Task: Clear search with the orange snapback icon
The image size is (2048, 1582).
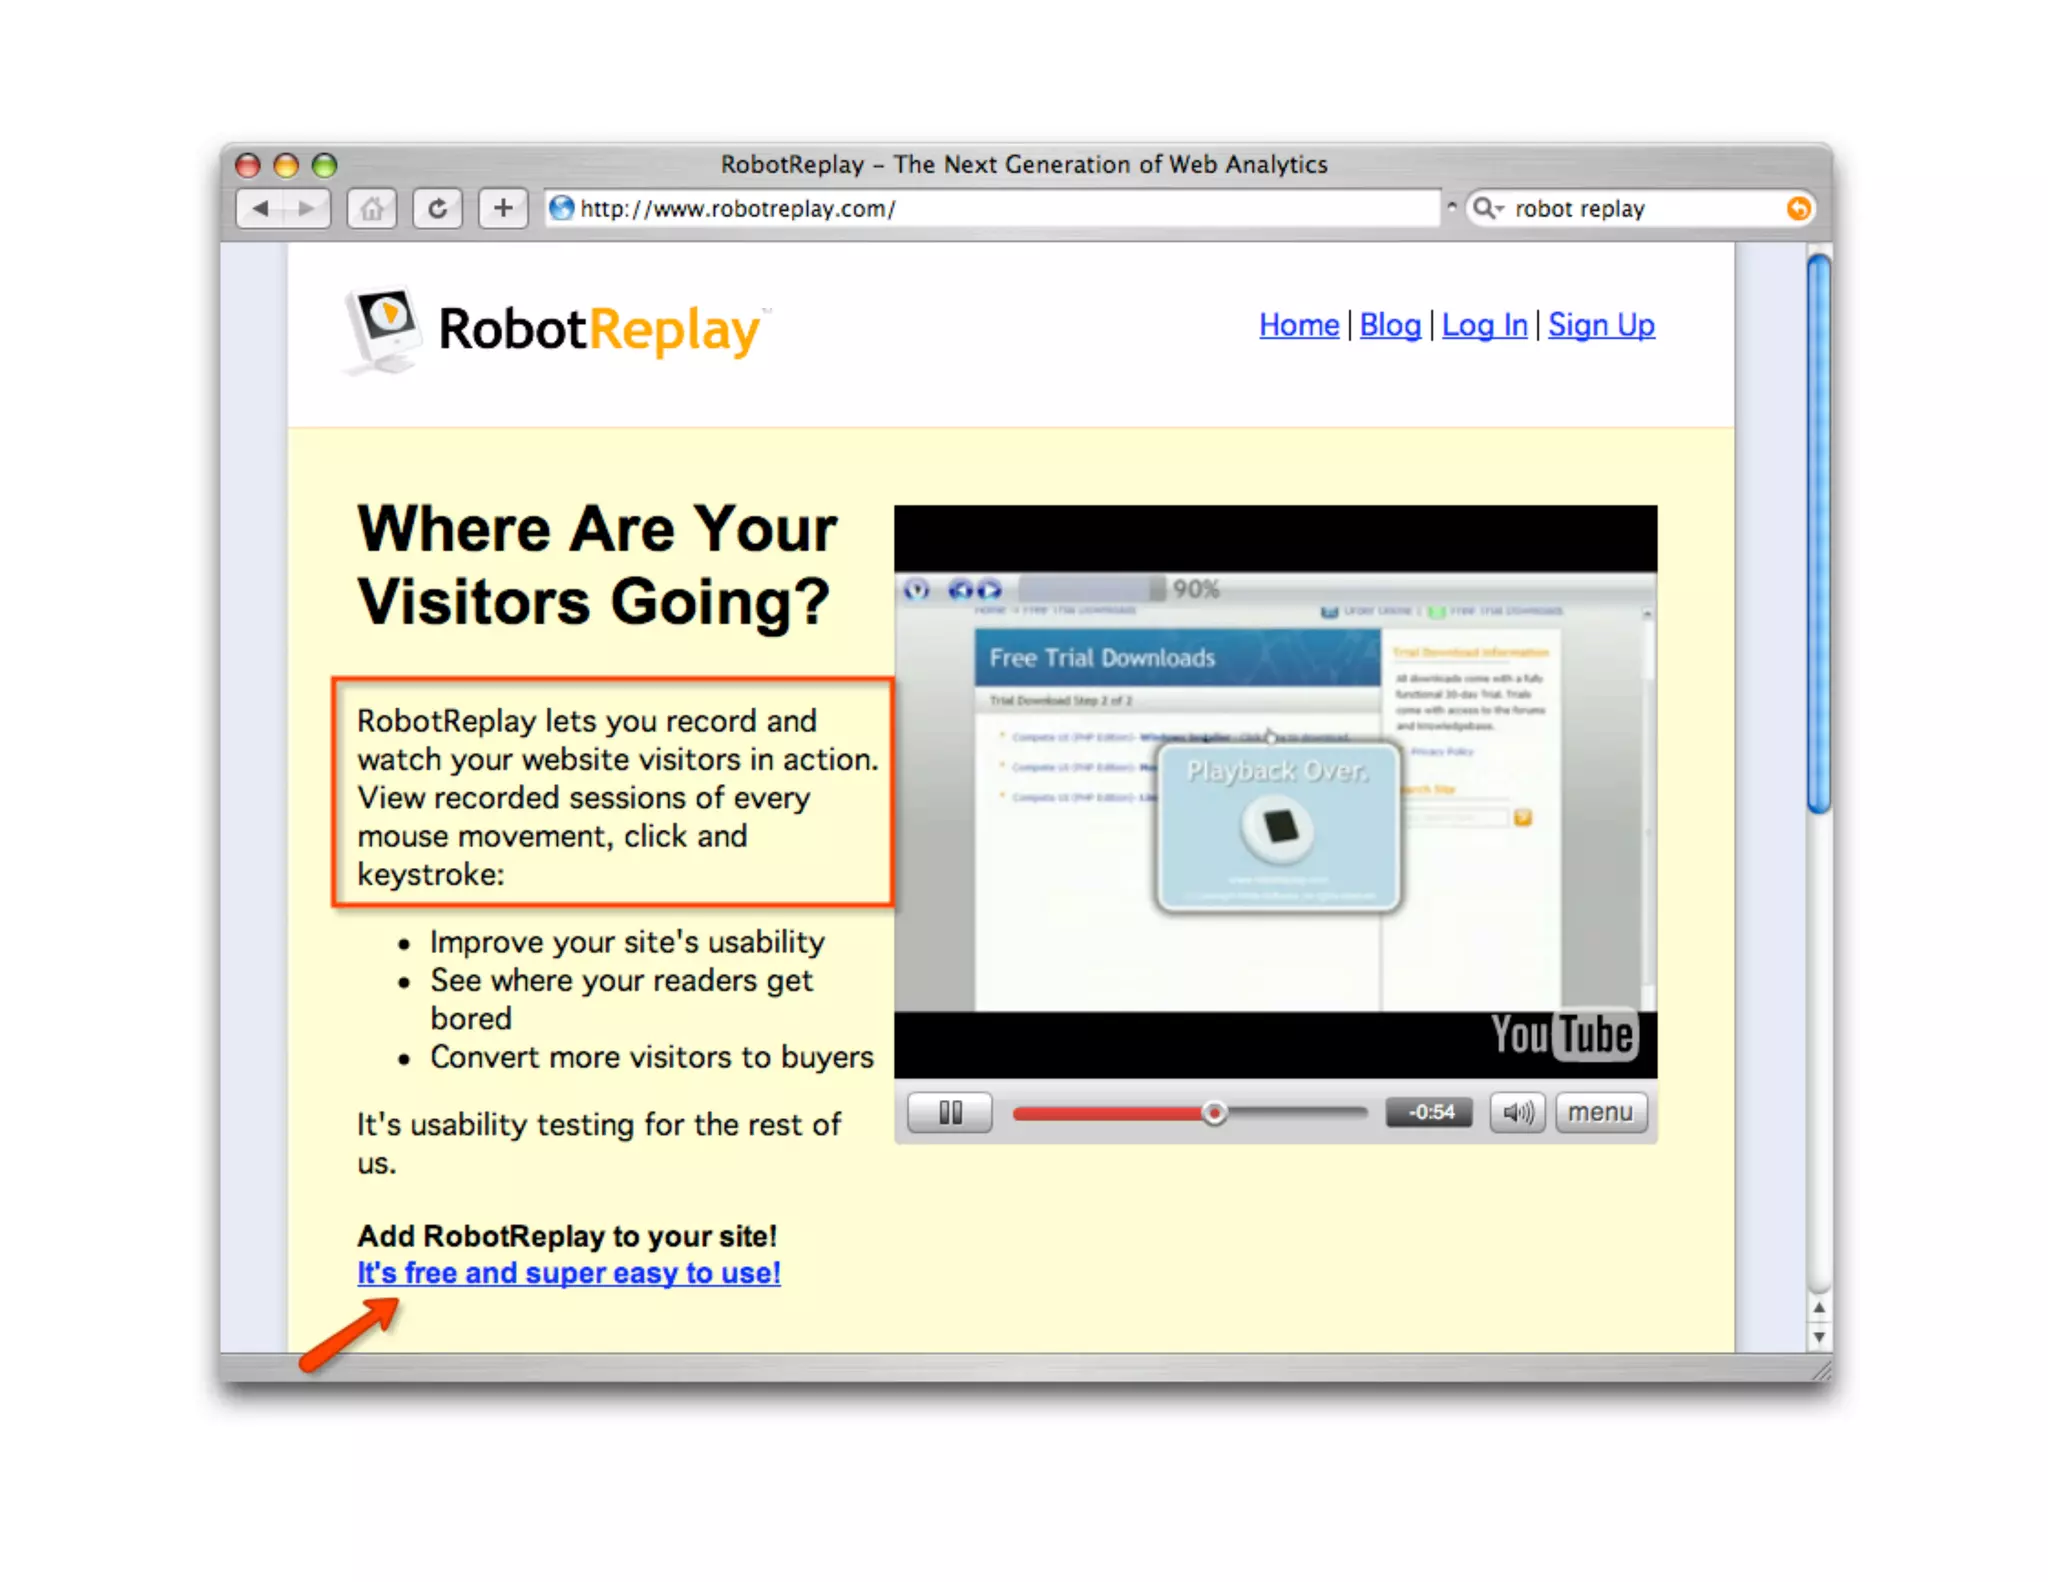Action: click(1797, 208)
